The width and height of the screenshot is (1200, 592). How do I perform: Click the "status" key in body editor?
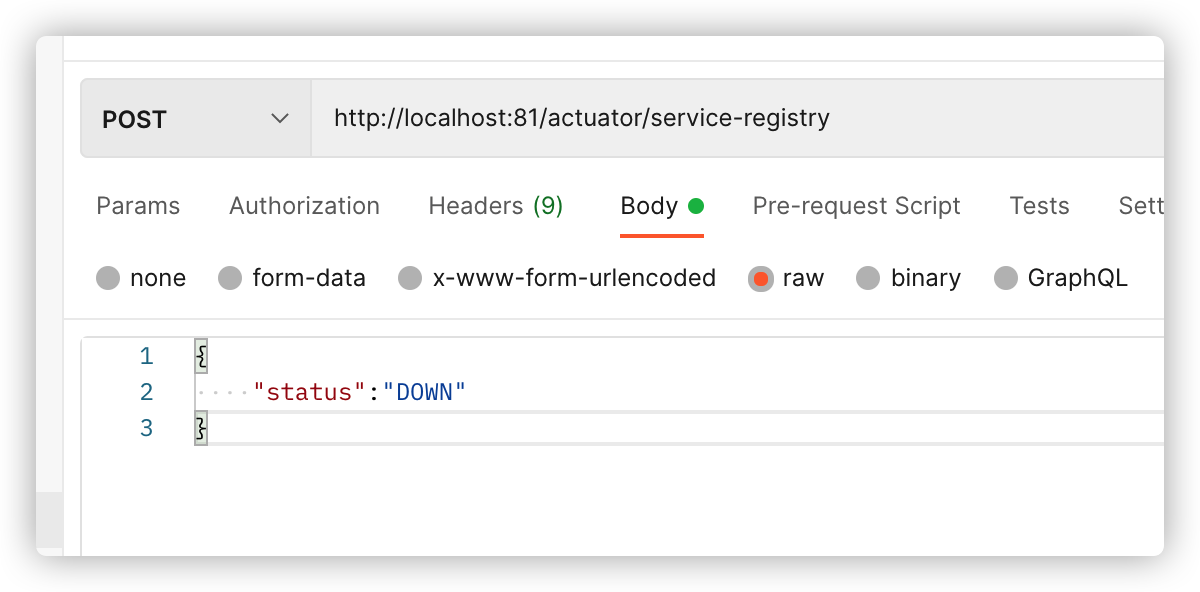point(310,392)
